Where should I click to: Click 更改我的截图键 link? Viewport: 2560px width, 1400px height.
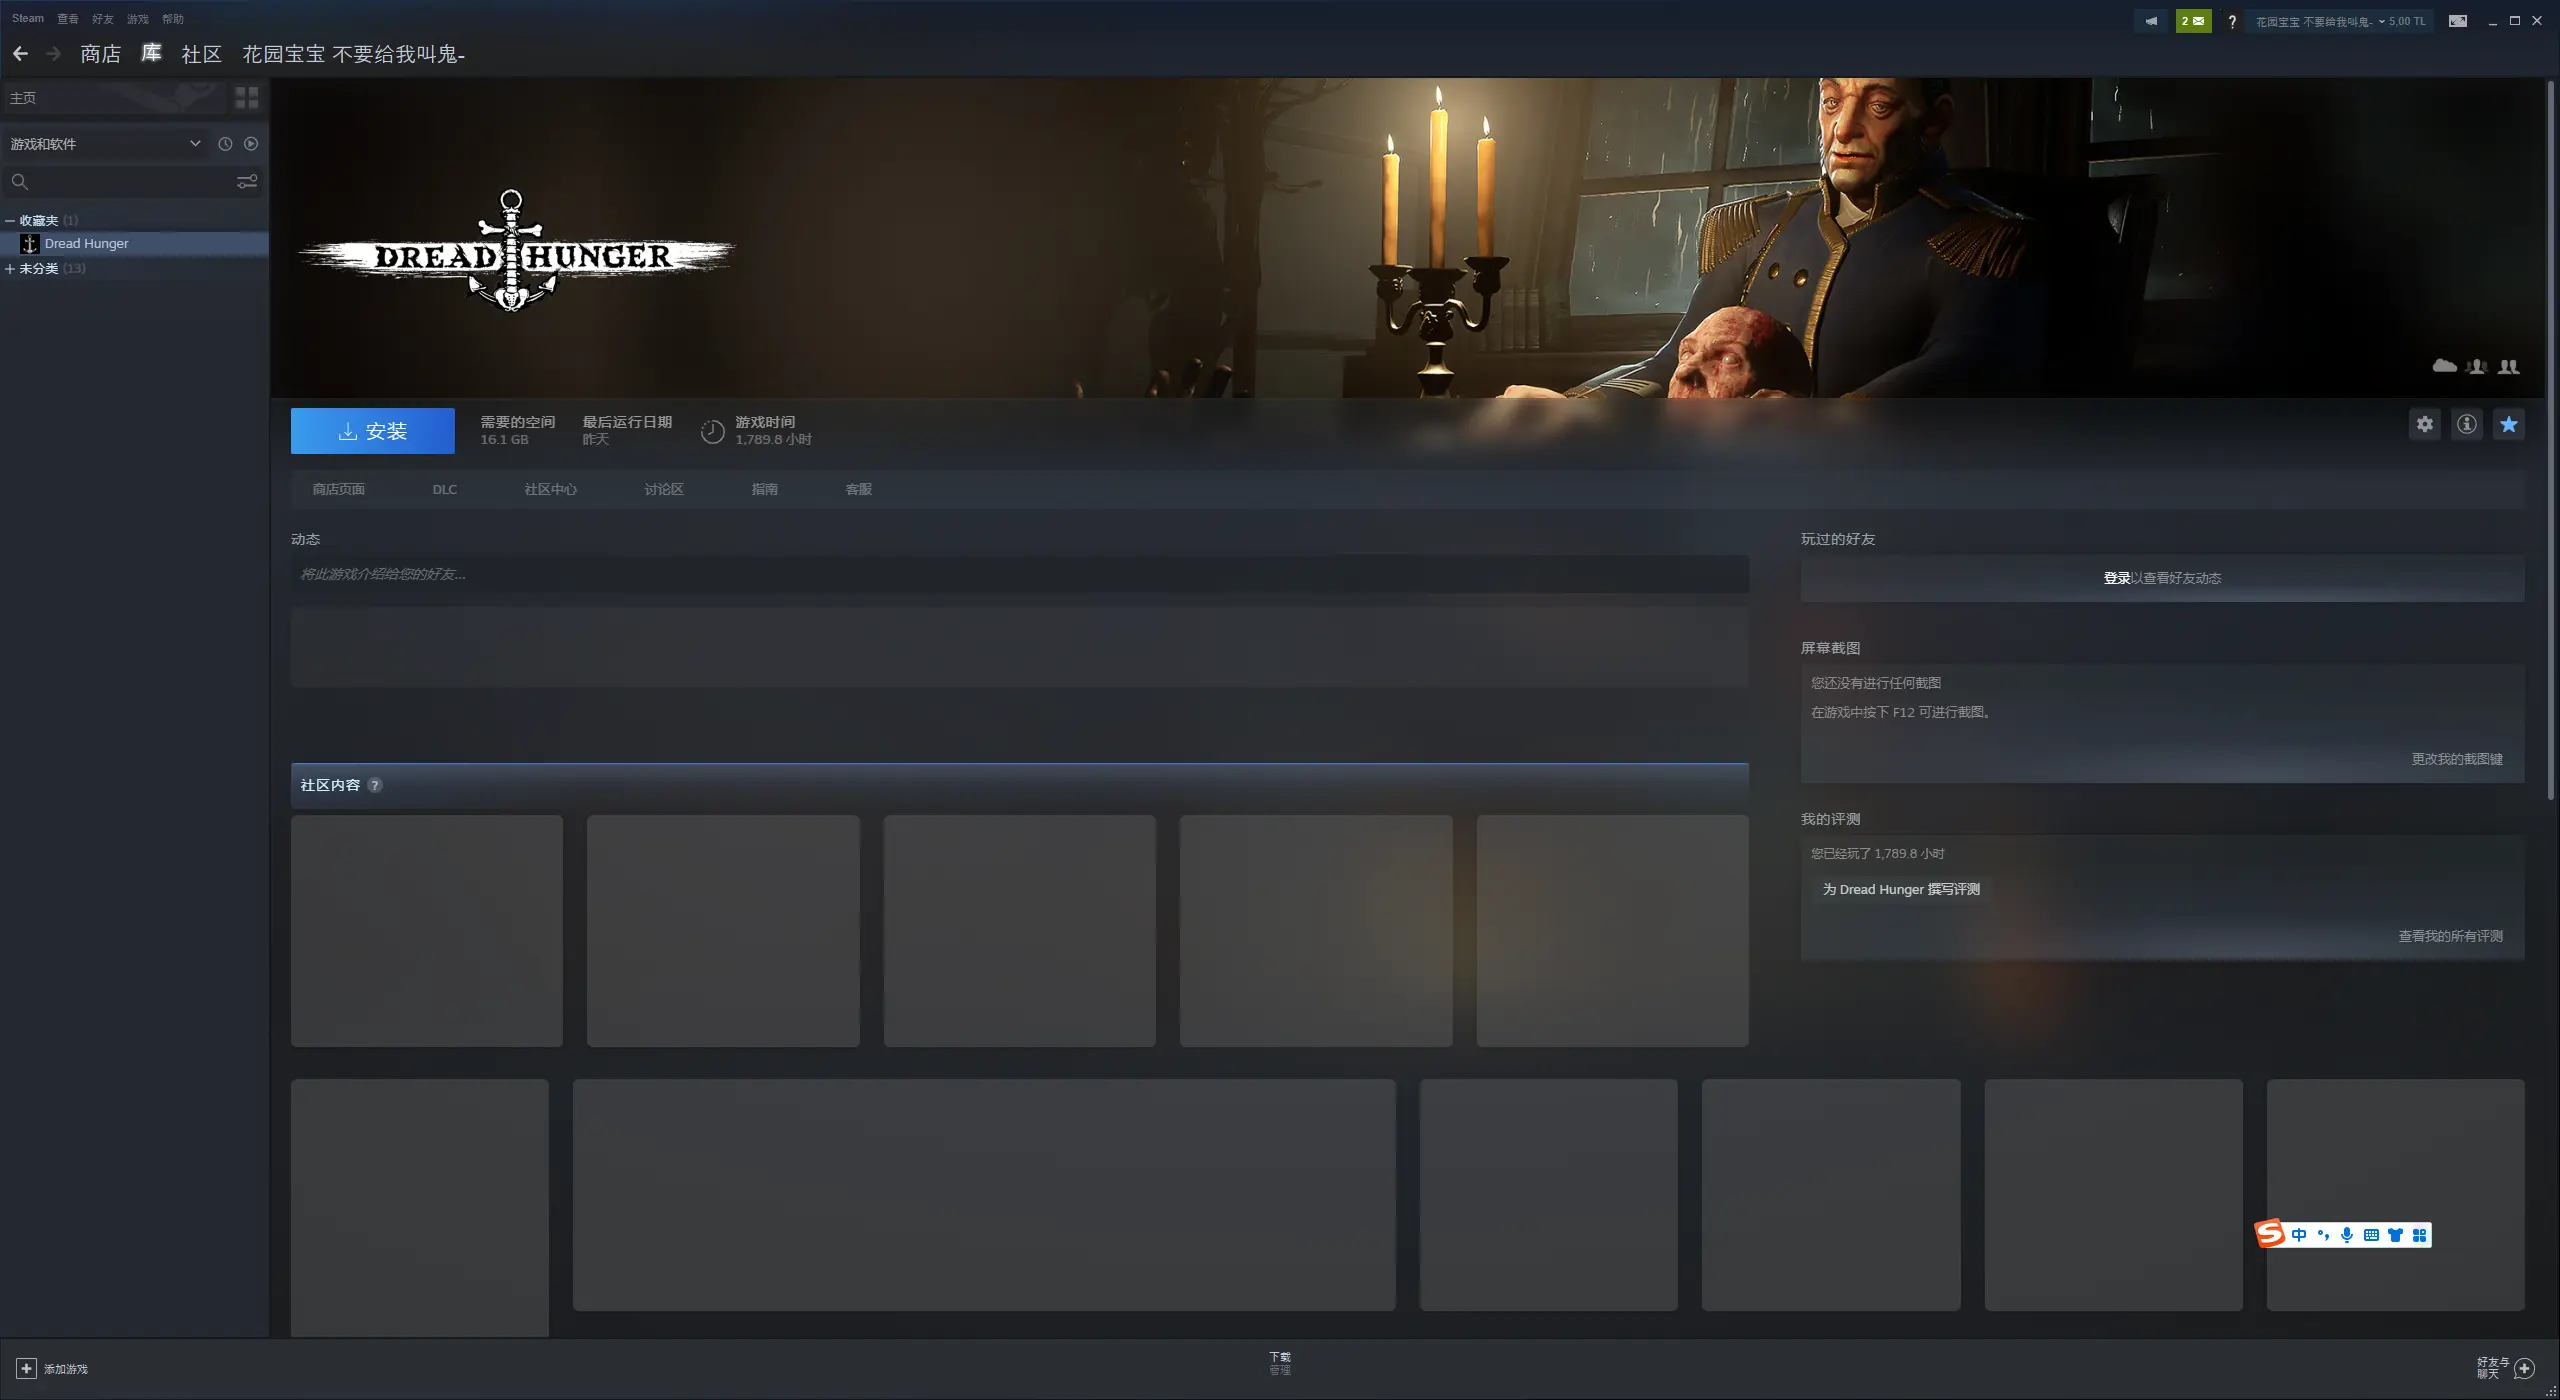tap(2457, 759)
